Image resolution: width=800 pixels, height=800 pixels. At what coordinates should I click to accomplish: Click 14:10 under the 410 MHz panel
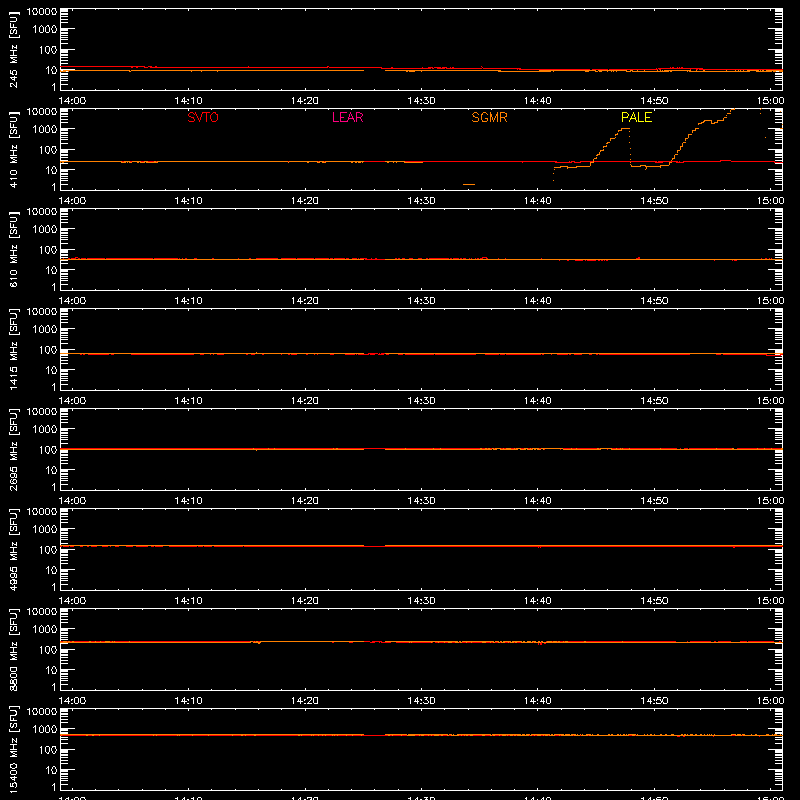tap(188, 201)
